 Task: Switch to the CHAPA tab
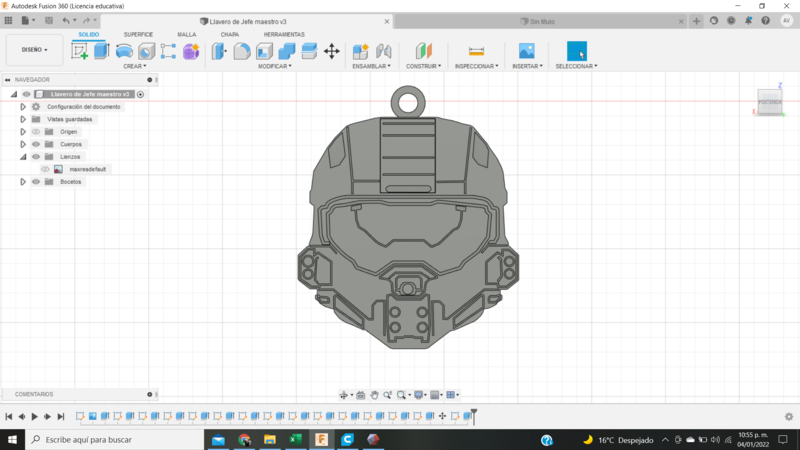[230, 34]
